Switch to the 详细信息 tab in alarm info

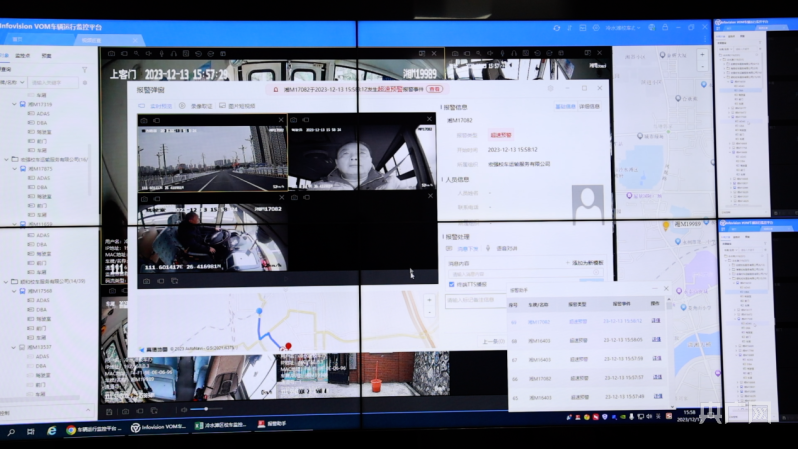coord(589,106)
